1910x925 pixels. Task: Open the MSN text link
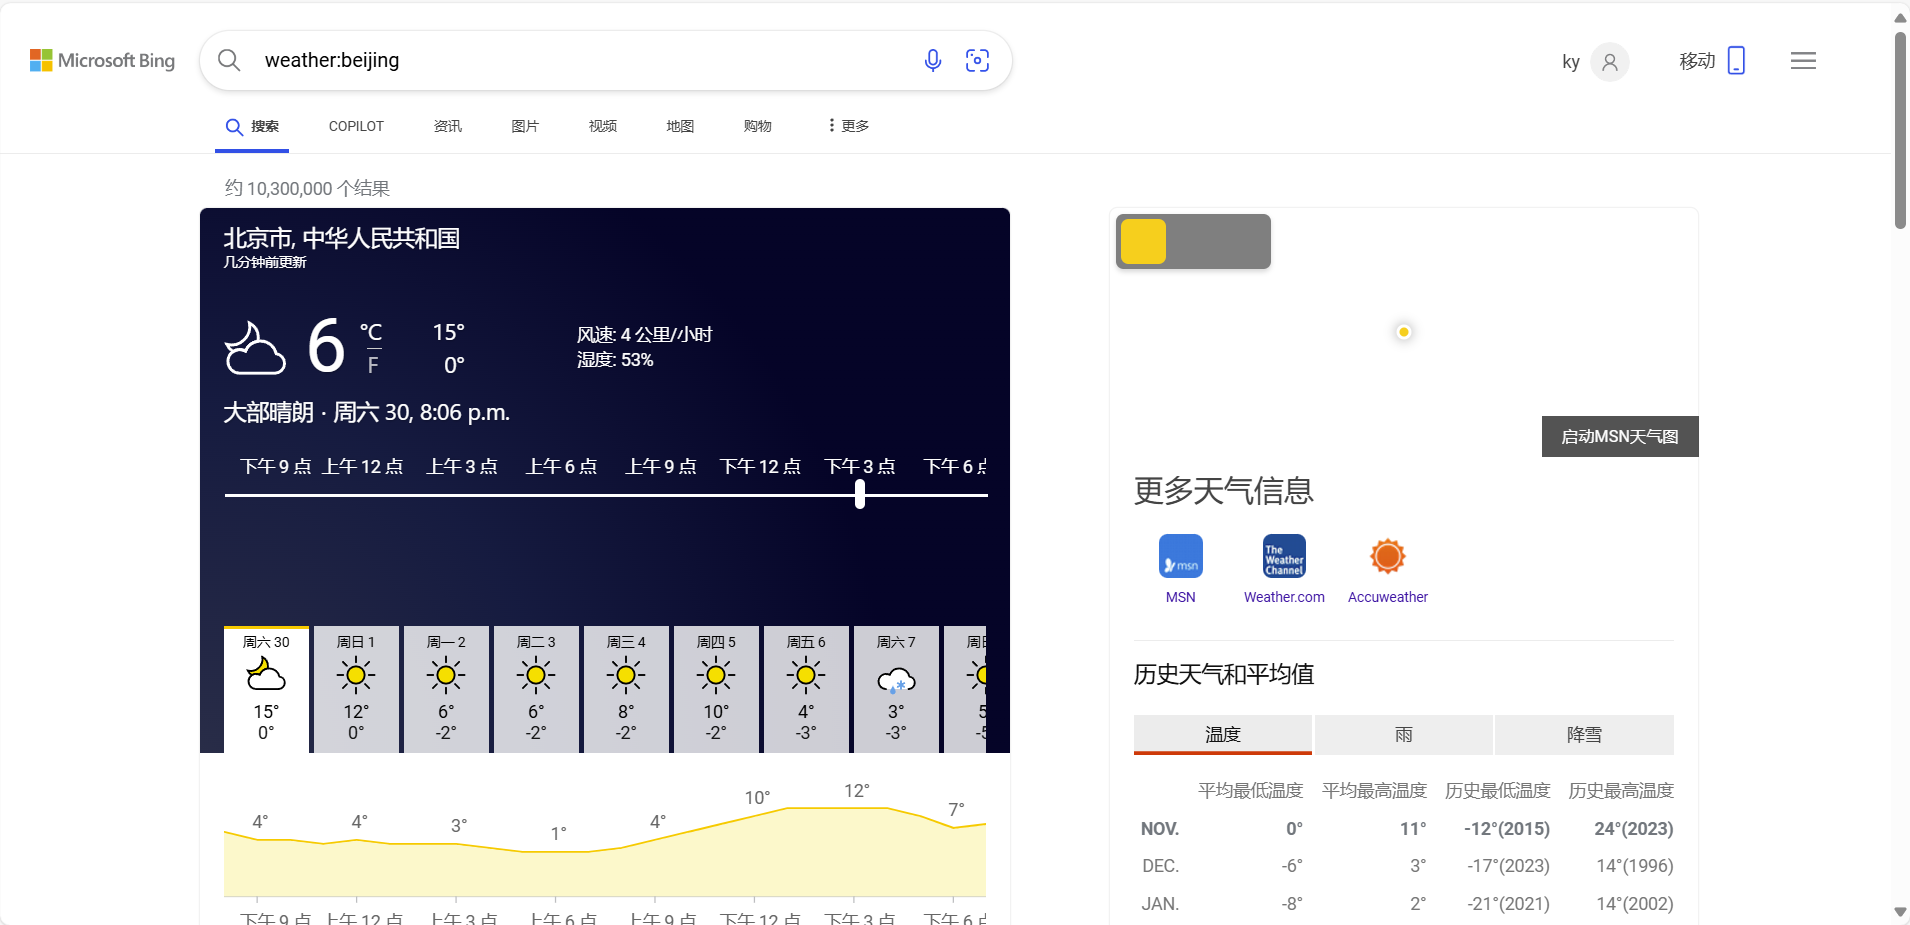1180,597
